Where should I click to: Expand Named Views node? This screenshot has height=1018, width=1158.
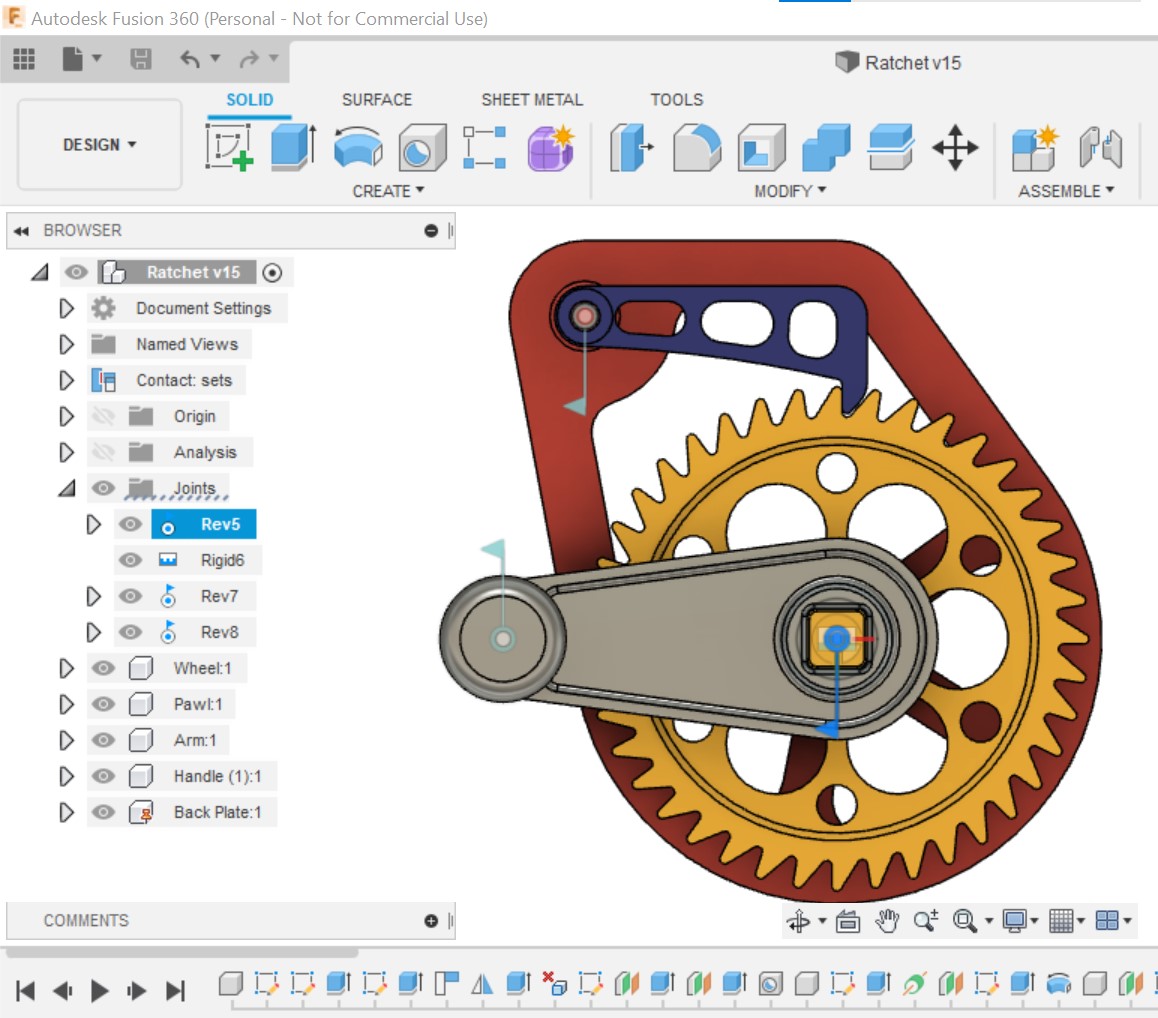[66, 344]
